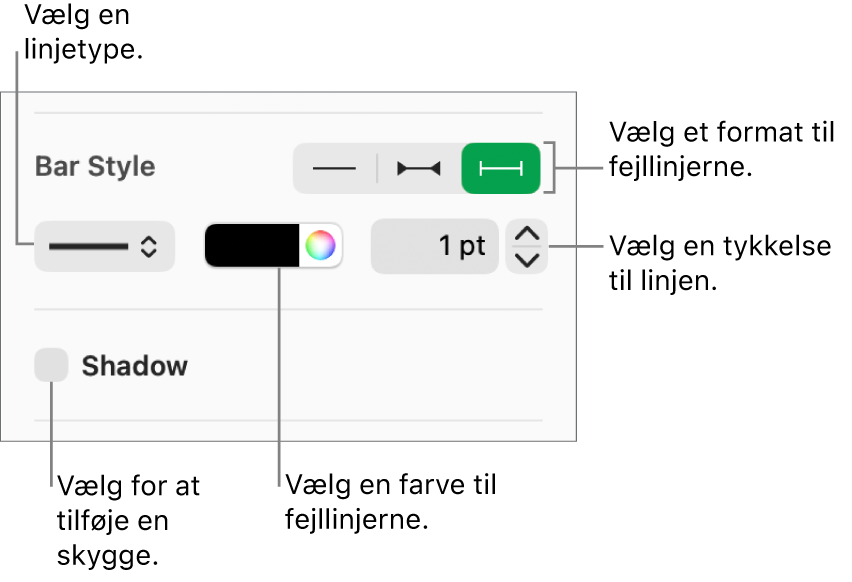Click the Bar Style label
The height and width of the screenshot is (582, 852).
pos(95,166)
